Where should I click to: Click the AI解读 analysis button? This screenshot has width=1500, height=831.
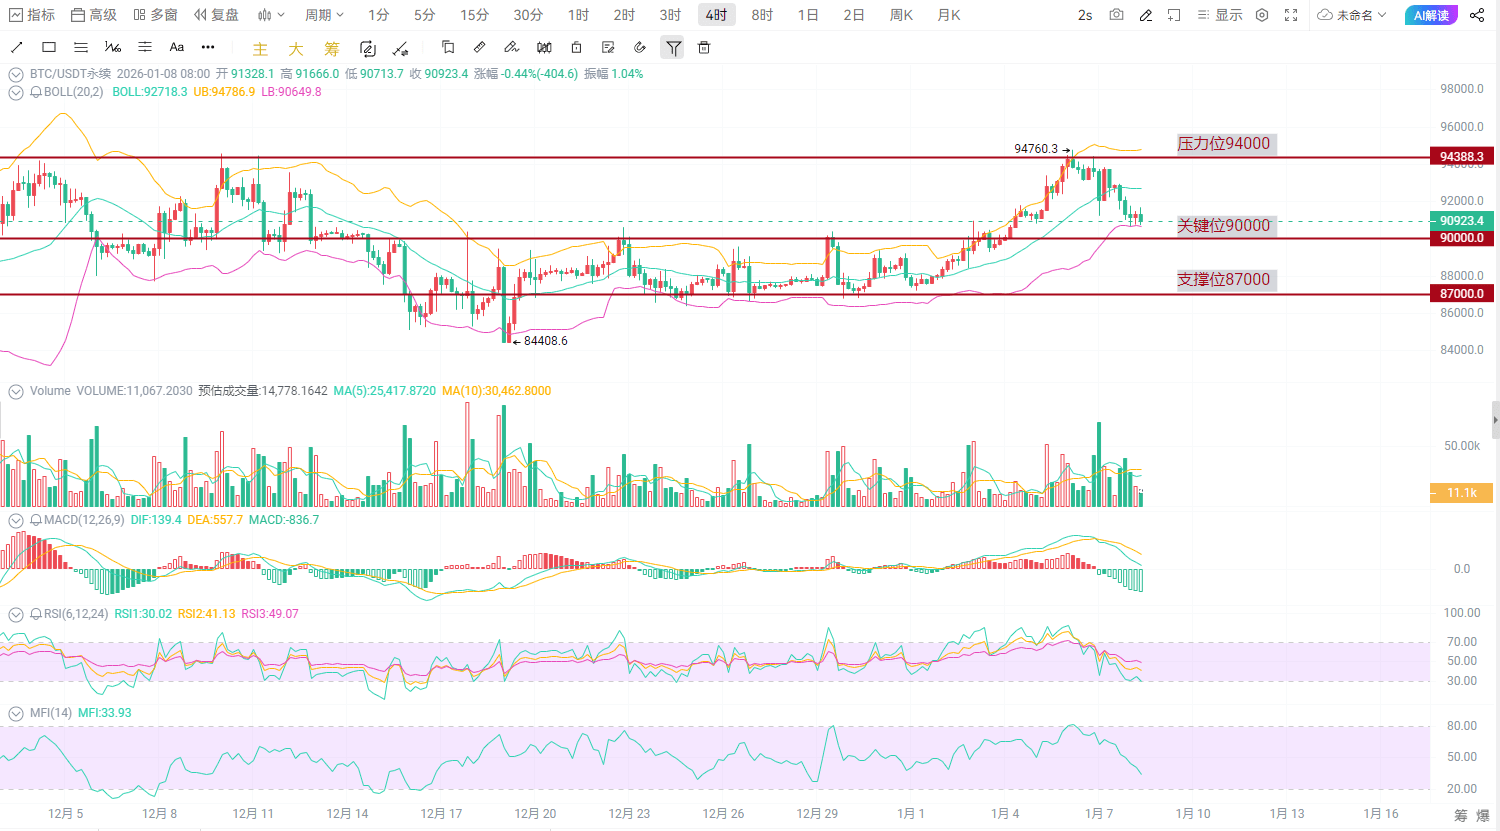coord(1432,15)
